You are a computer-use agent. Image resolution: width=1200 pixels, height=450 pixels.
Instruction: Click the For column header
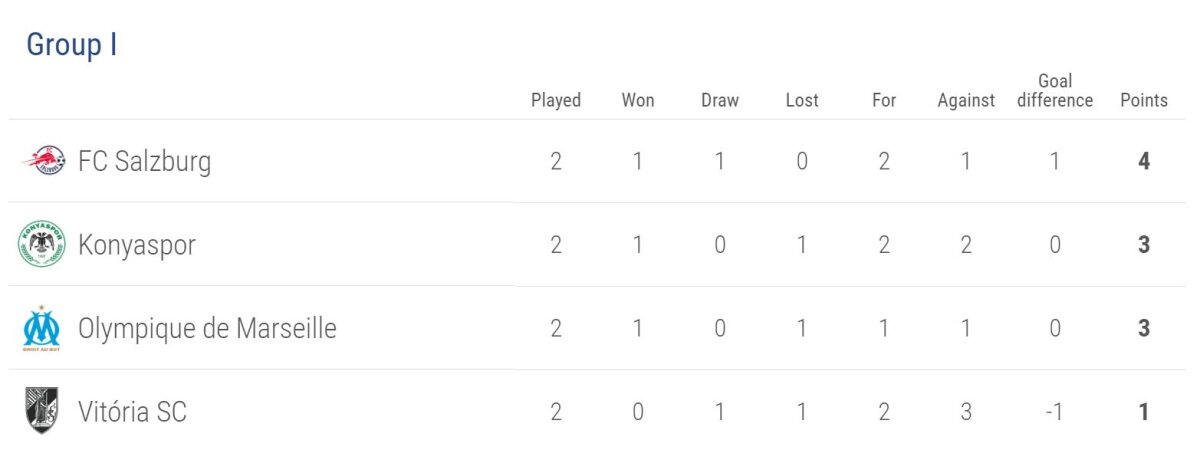884,100
